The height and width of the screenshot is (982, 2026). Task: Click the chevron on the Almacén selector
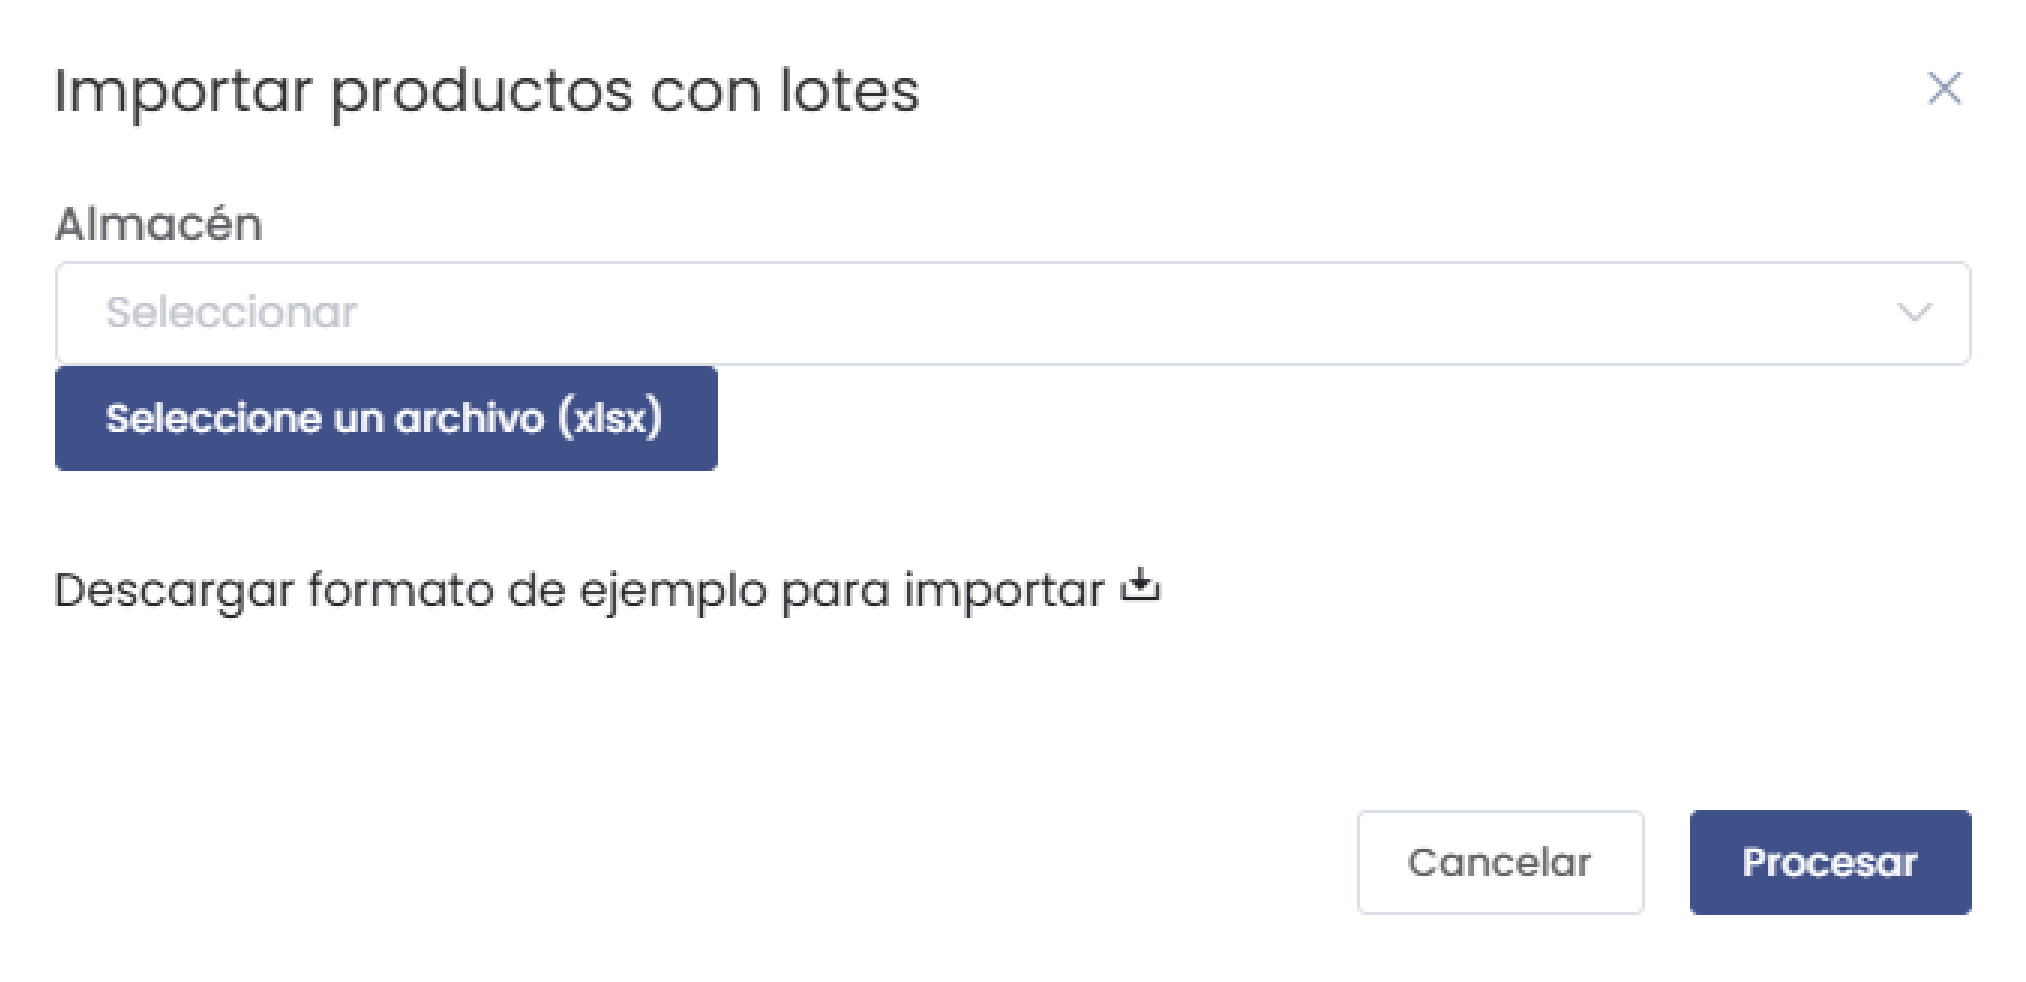(x=1916, y=313)
